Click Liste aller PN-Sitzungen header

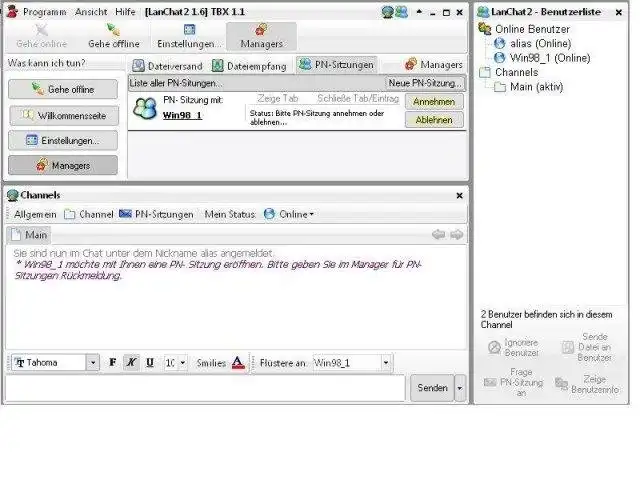point(176,83)
